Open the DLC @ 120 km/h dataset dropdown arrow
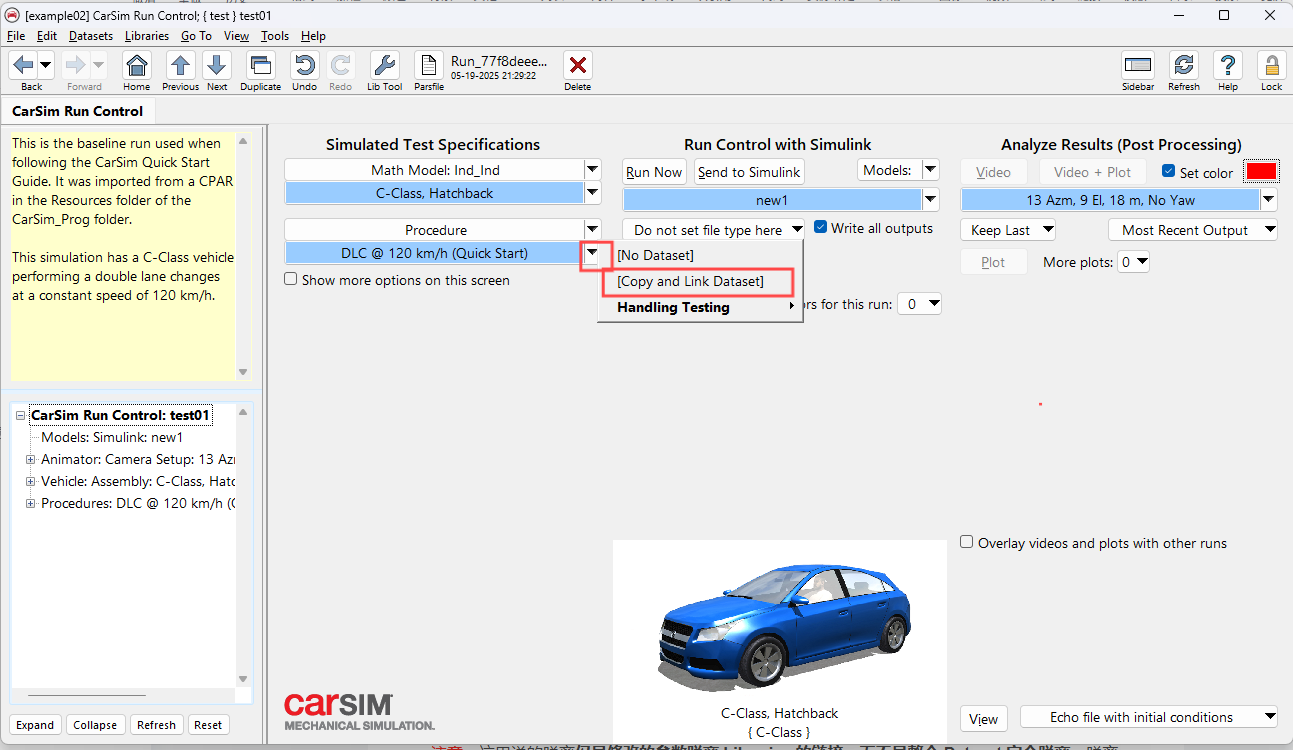1293x750 pixels. (592, 253)
